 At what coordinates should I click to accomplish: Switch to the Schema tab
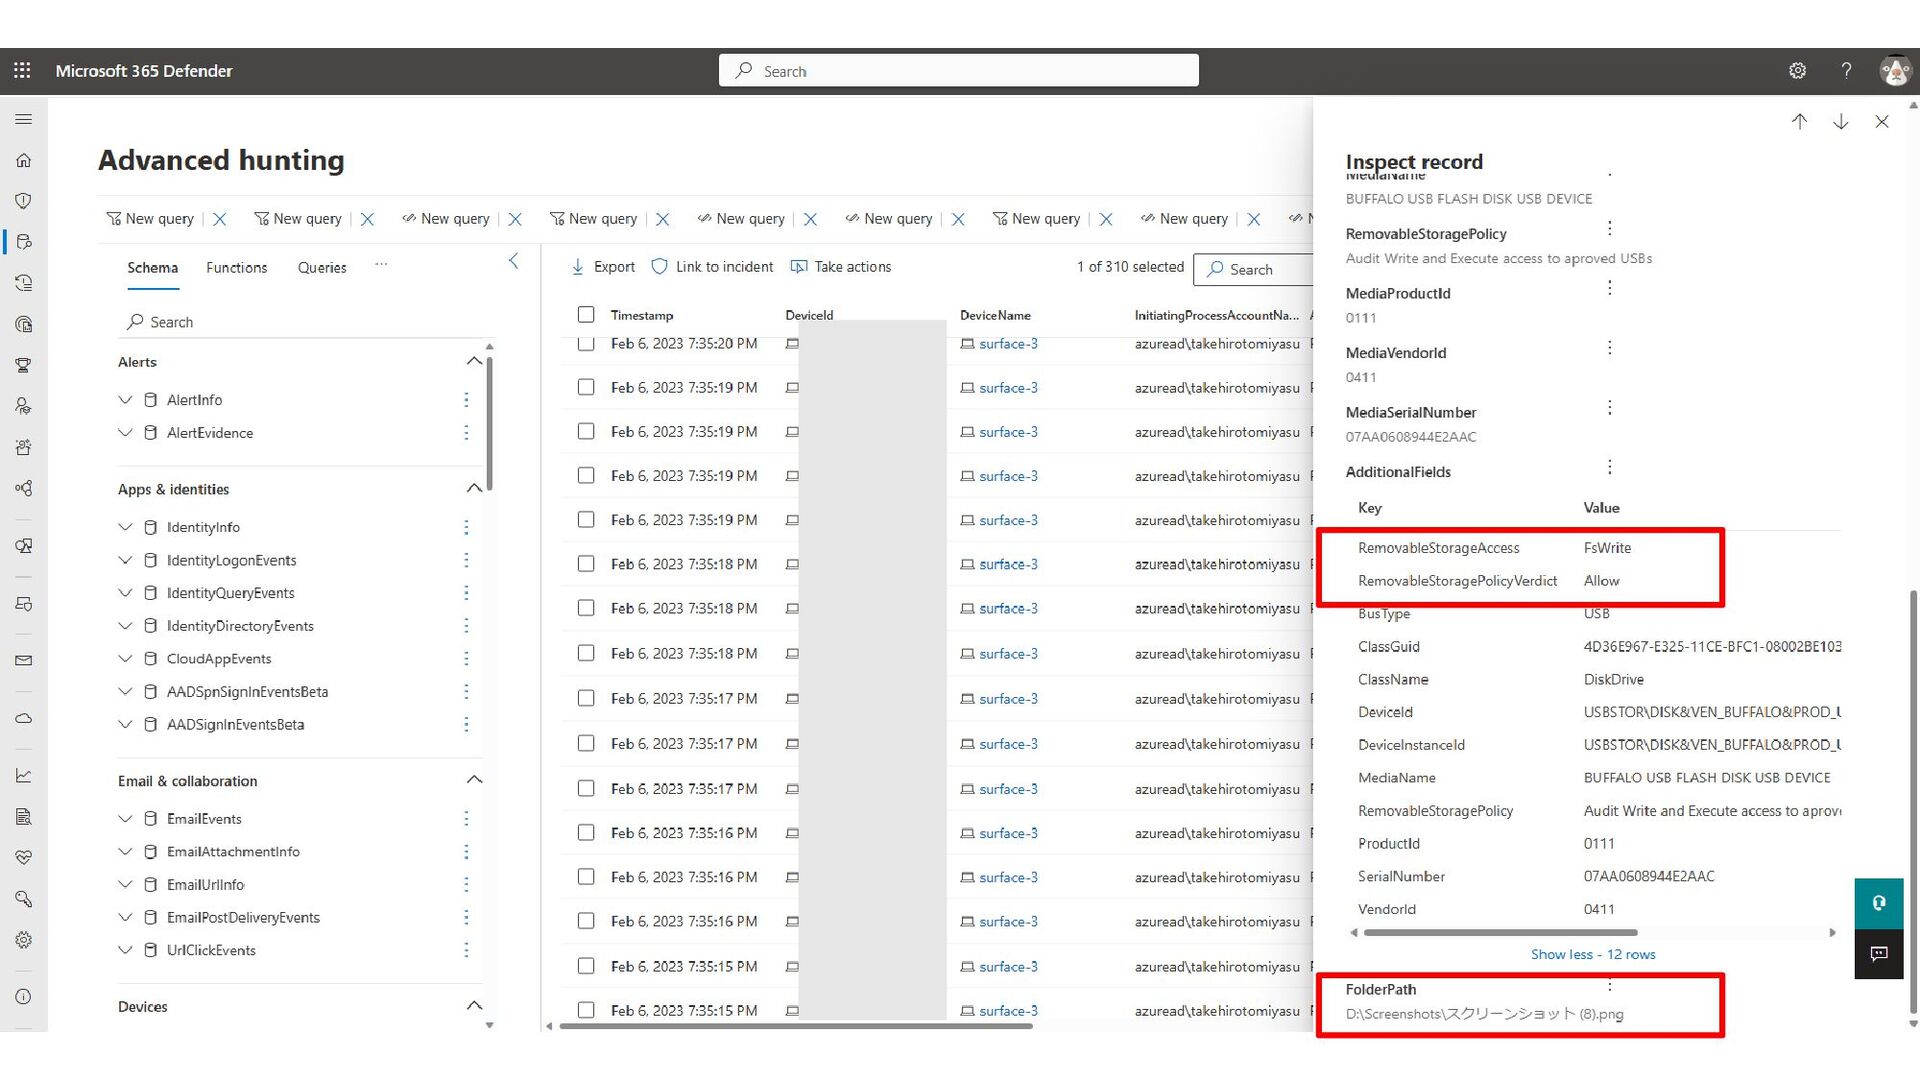pos(152,268)
